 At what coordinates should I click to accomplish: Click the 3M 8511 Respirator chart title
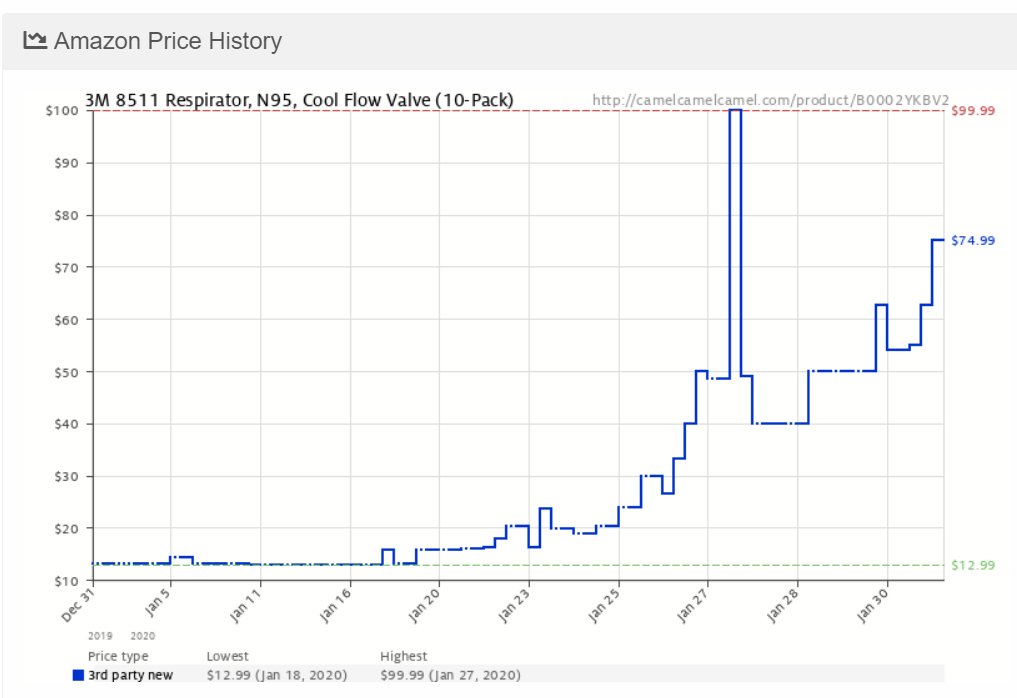[x=300, y=101]
